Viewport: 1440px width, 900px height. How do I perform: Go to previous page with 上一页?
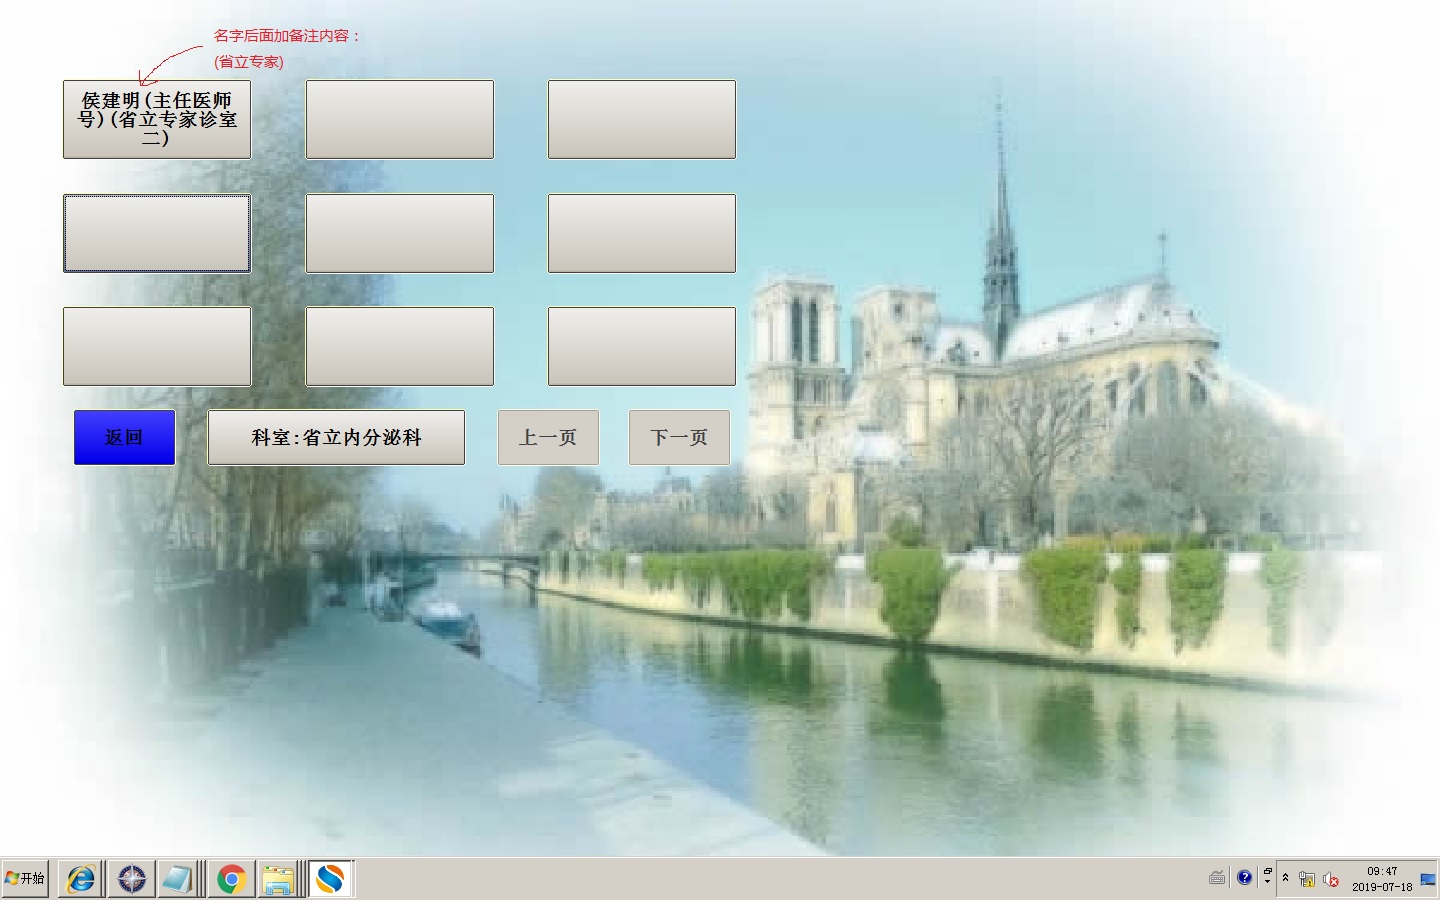(x=548, y=437)
